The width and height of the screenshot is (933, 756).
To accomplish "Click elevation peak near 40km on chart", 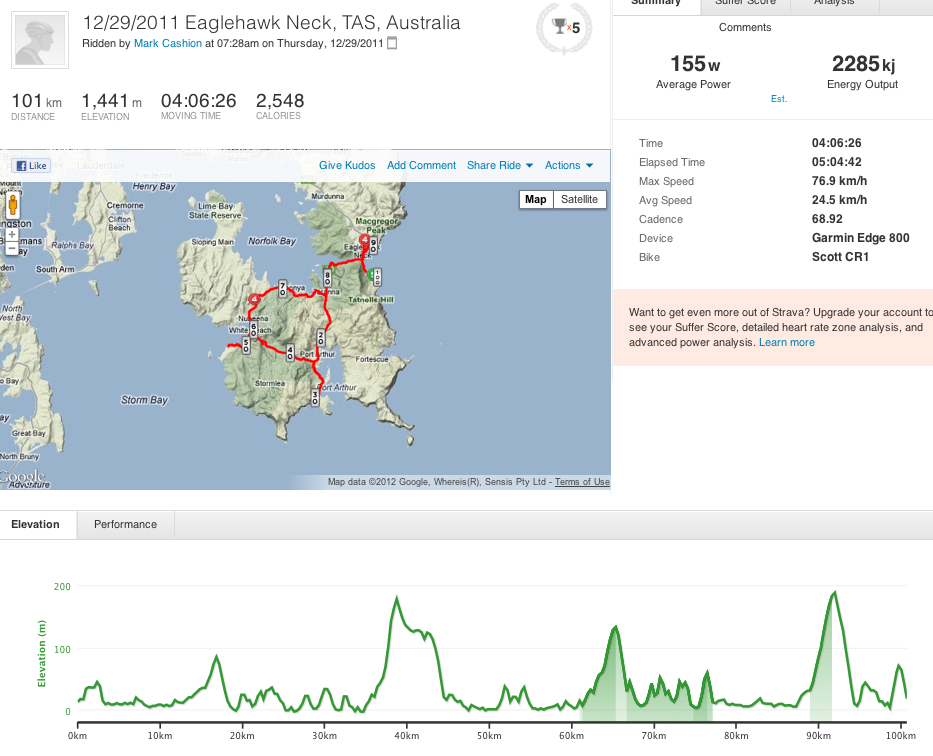I will (397, 598).
